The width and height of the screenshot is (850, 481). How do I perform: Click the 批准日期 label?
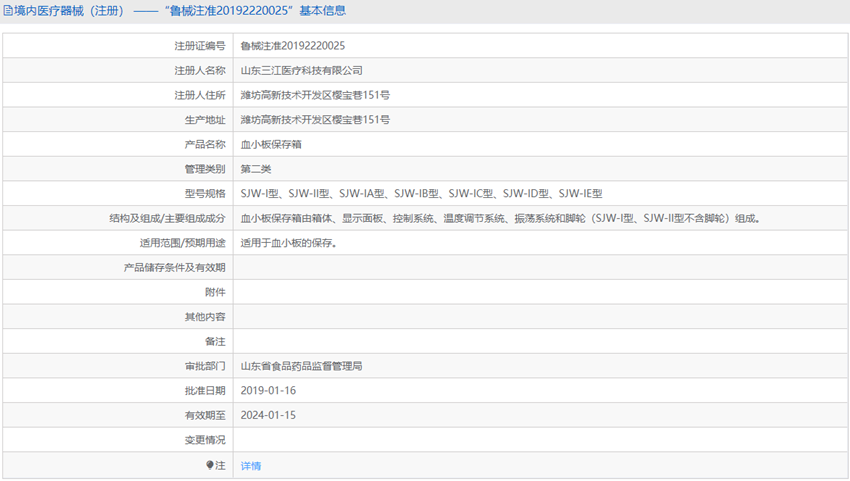[x=205, y=391]
